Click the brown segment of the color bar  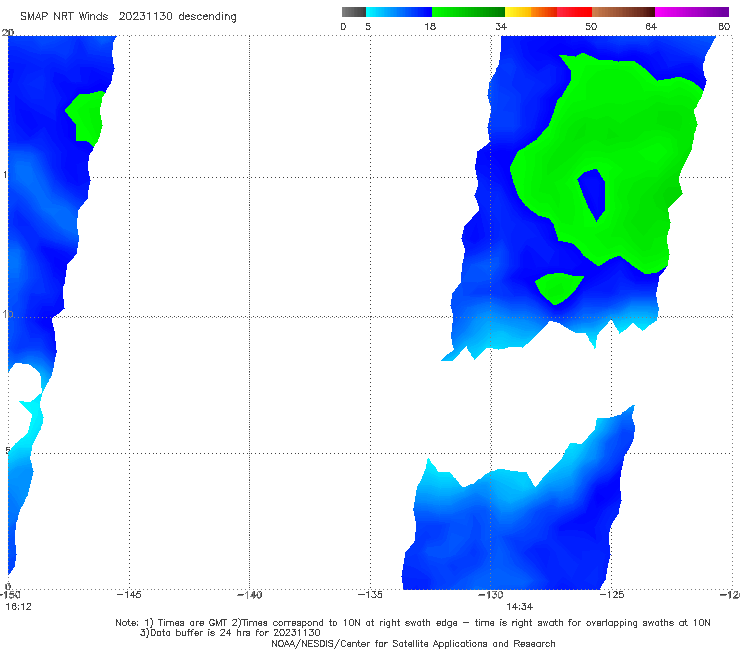tap(623, 12)
